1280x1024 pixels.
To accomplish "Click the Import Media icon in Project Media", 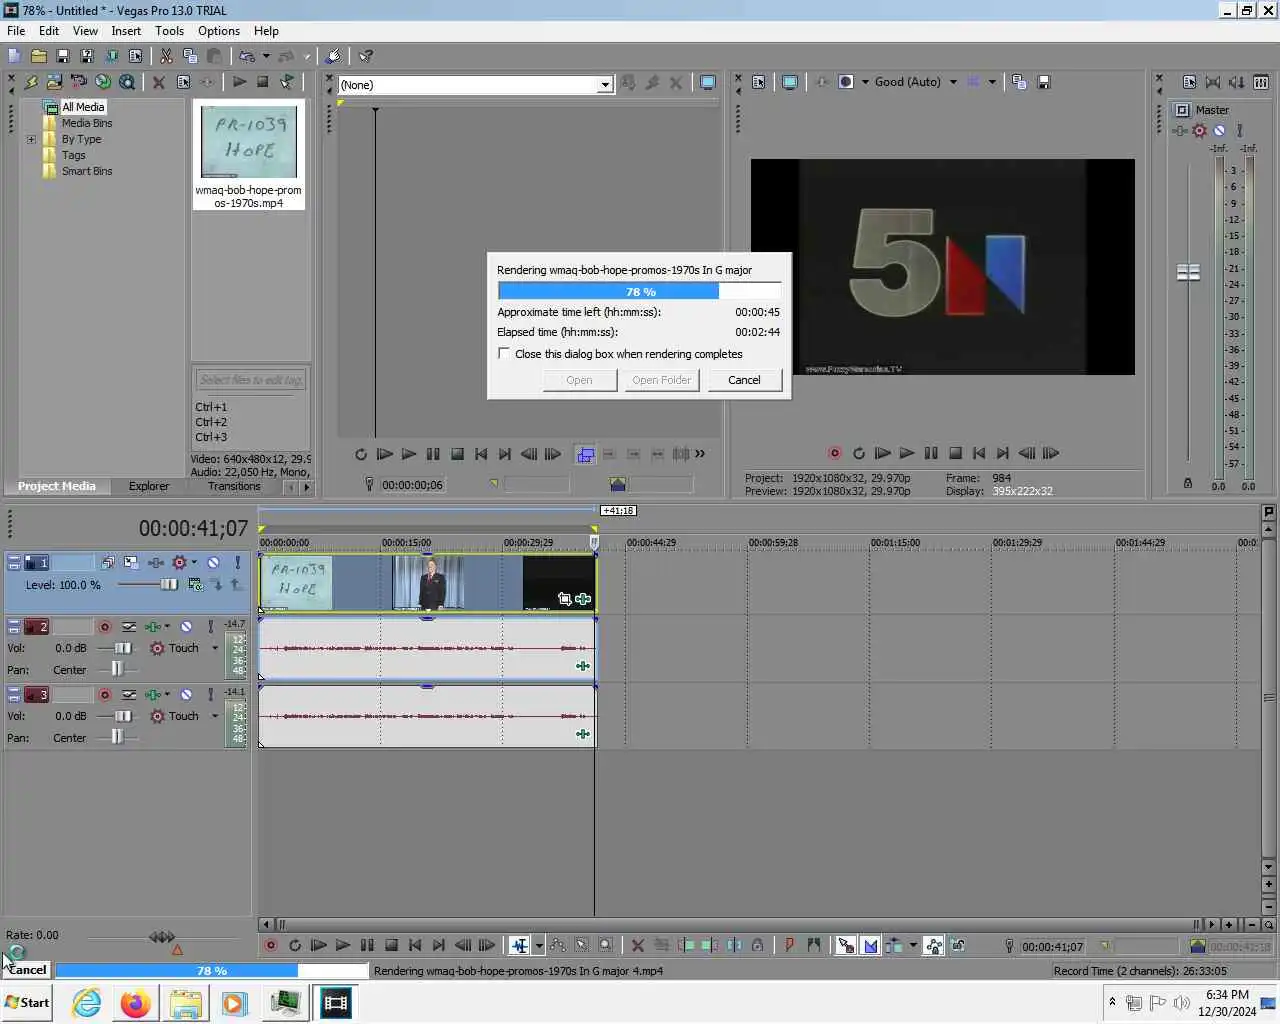I will 54,82.
